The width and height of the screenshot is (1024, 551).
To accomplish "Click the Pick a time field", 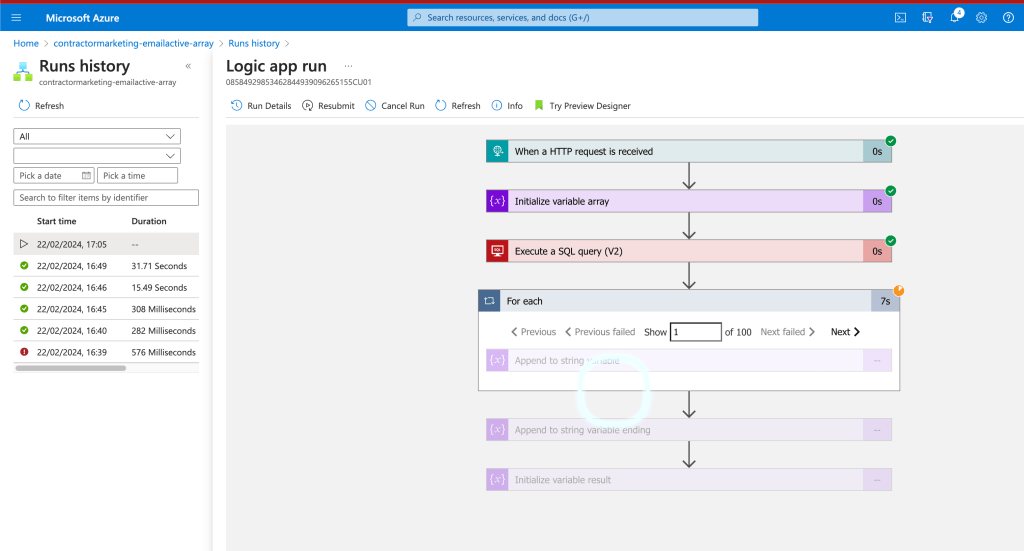I will coord(137,176).
